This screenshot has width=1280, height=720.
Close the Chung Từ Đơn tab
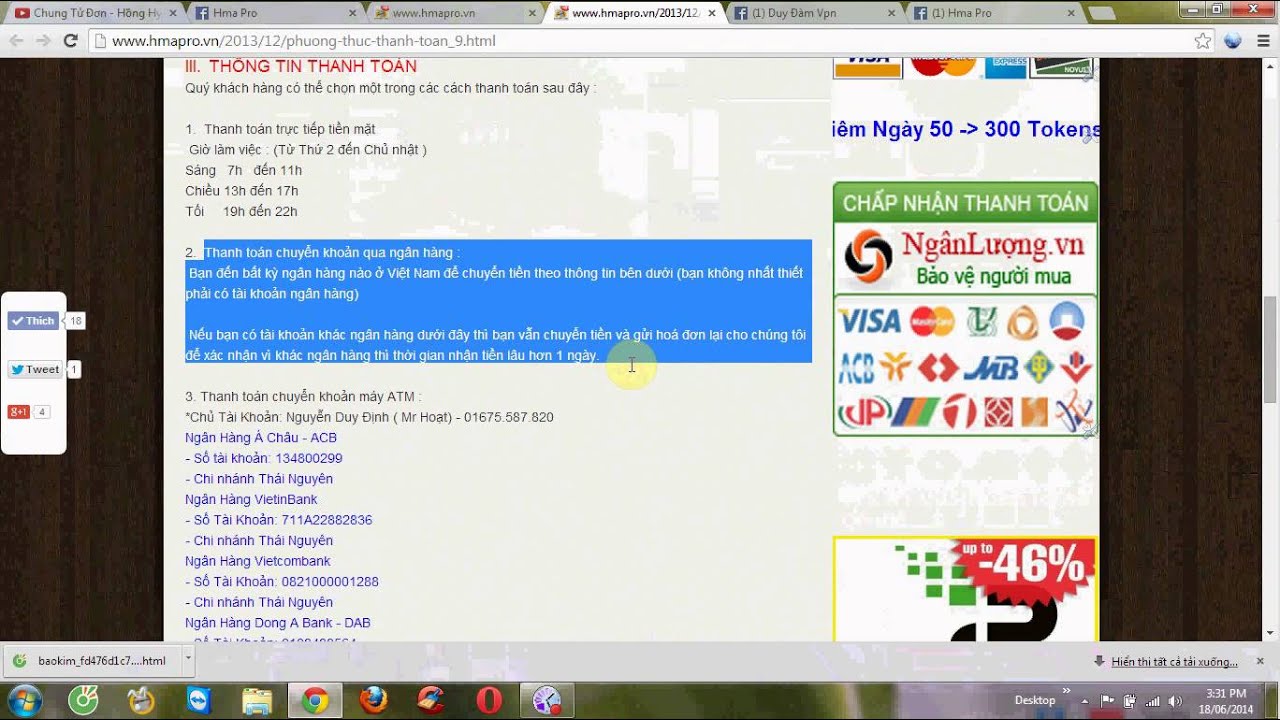tap(170, 13)
